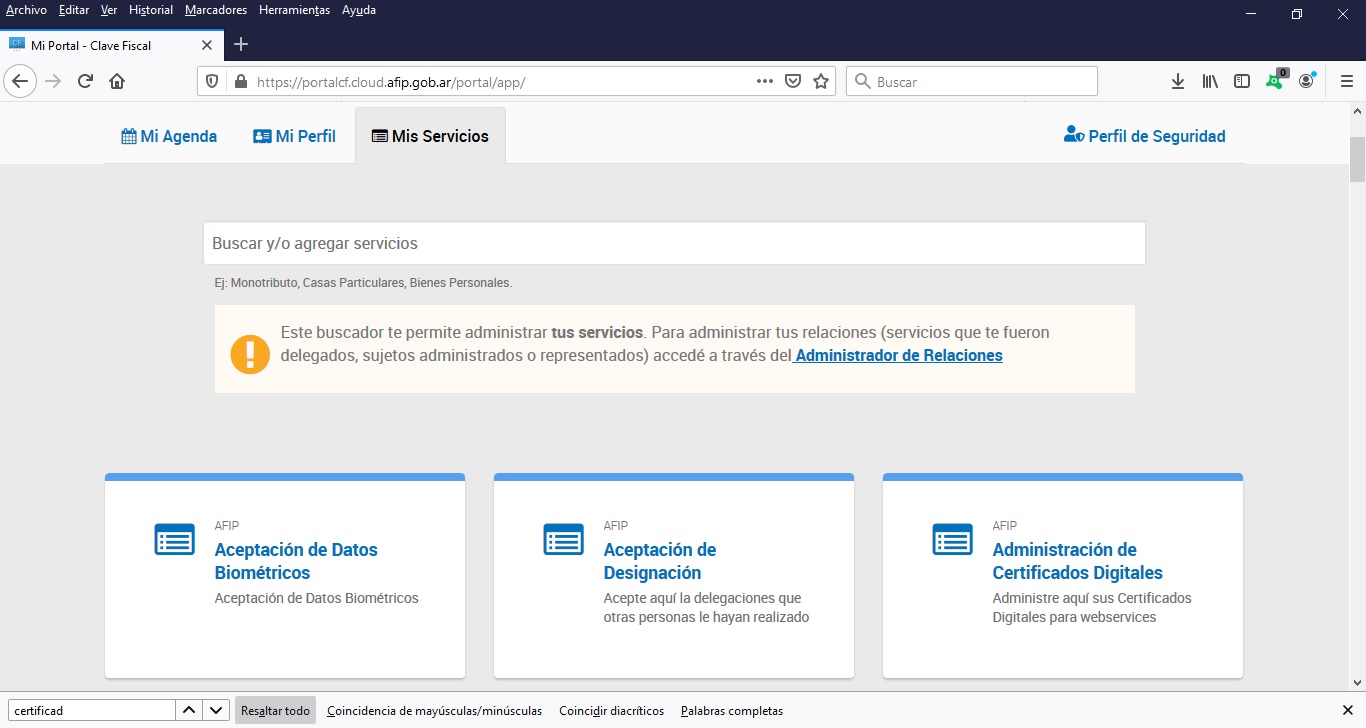Click the Aceptación de Designación card icon

[x=563, y=539]
